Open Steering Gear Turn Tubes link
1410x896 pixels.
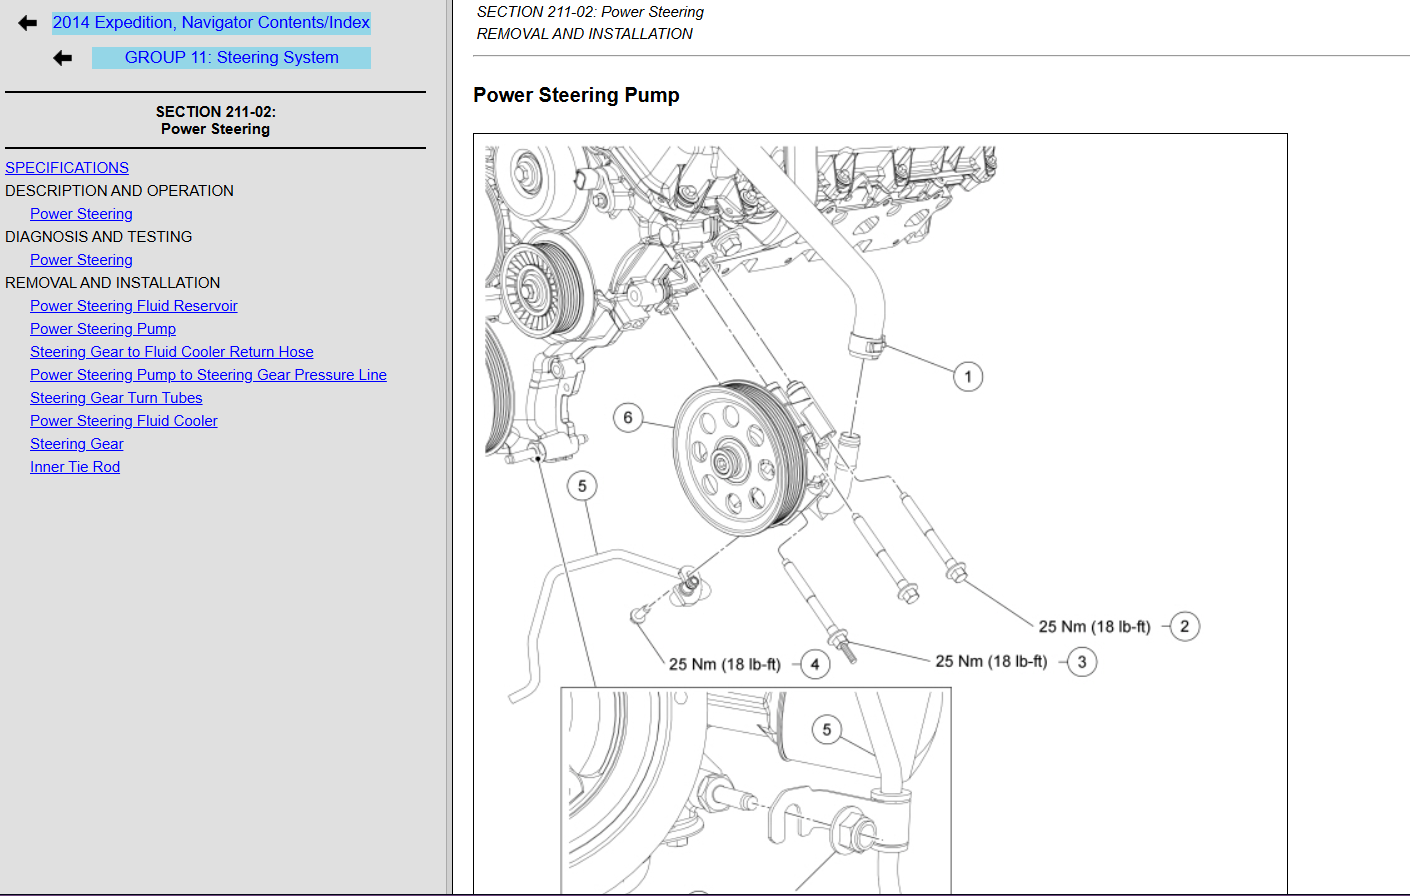116,398
